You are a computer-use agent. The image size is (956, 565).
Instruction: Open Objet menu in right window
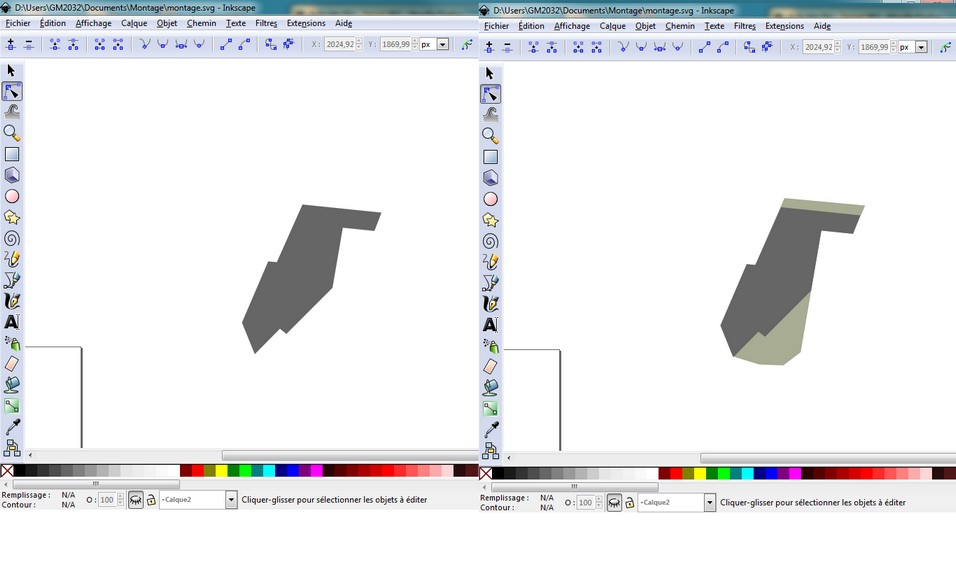(x=645, y=26)
